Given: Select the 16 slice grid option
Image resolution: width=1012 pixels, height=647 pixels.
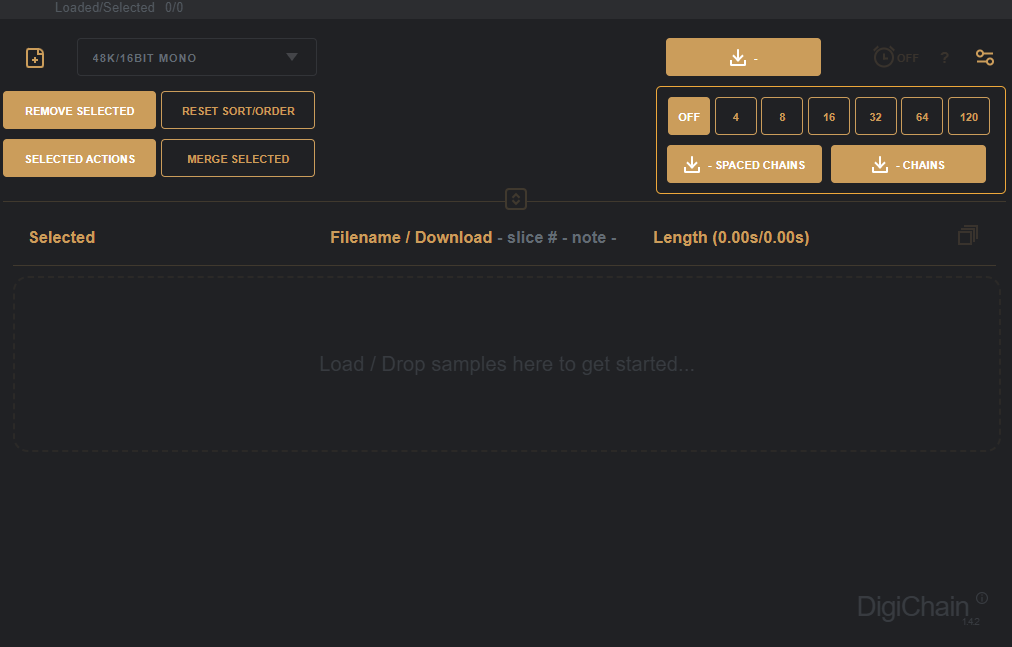Looking at the screenshot, I should pyautogui.click(x=829, y=117).
